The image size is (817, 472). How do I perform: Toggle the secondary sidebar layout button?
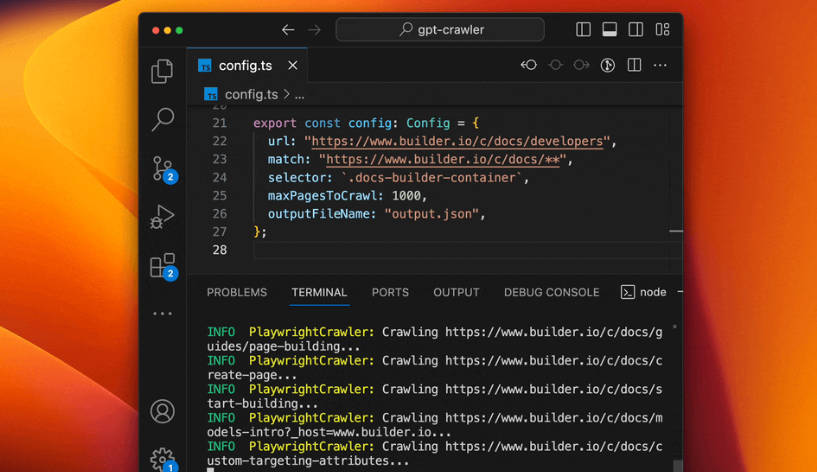click(x=635, y=30)
